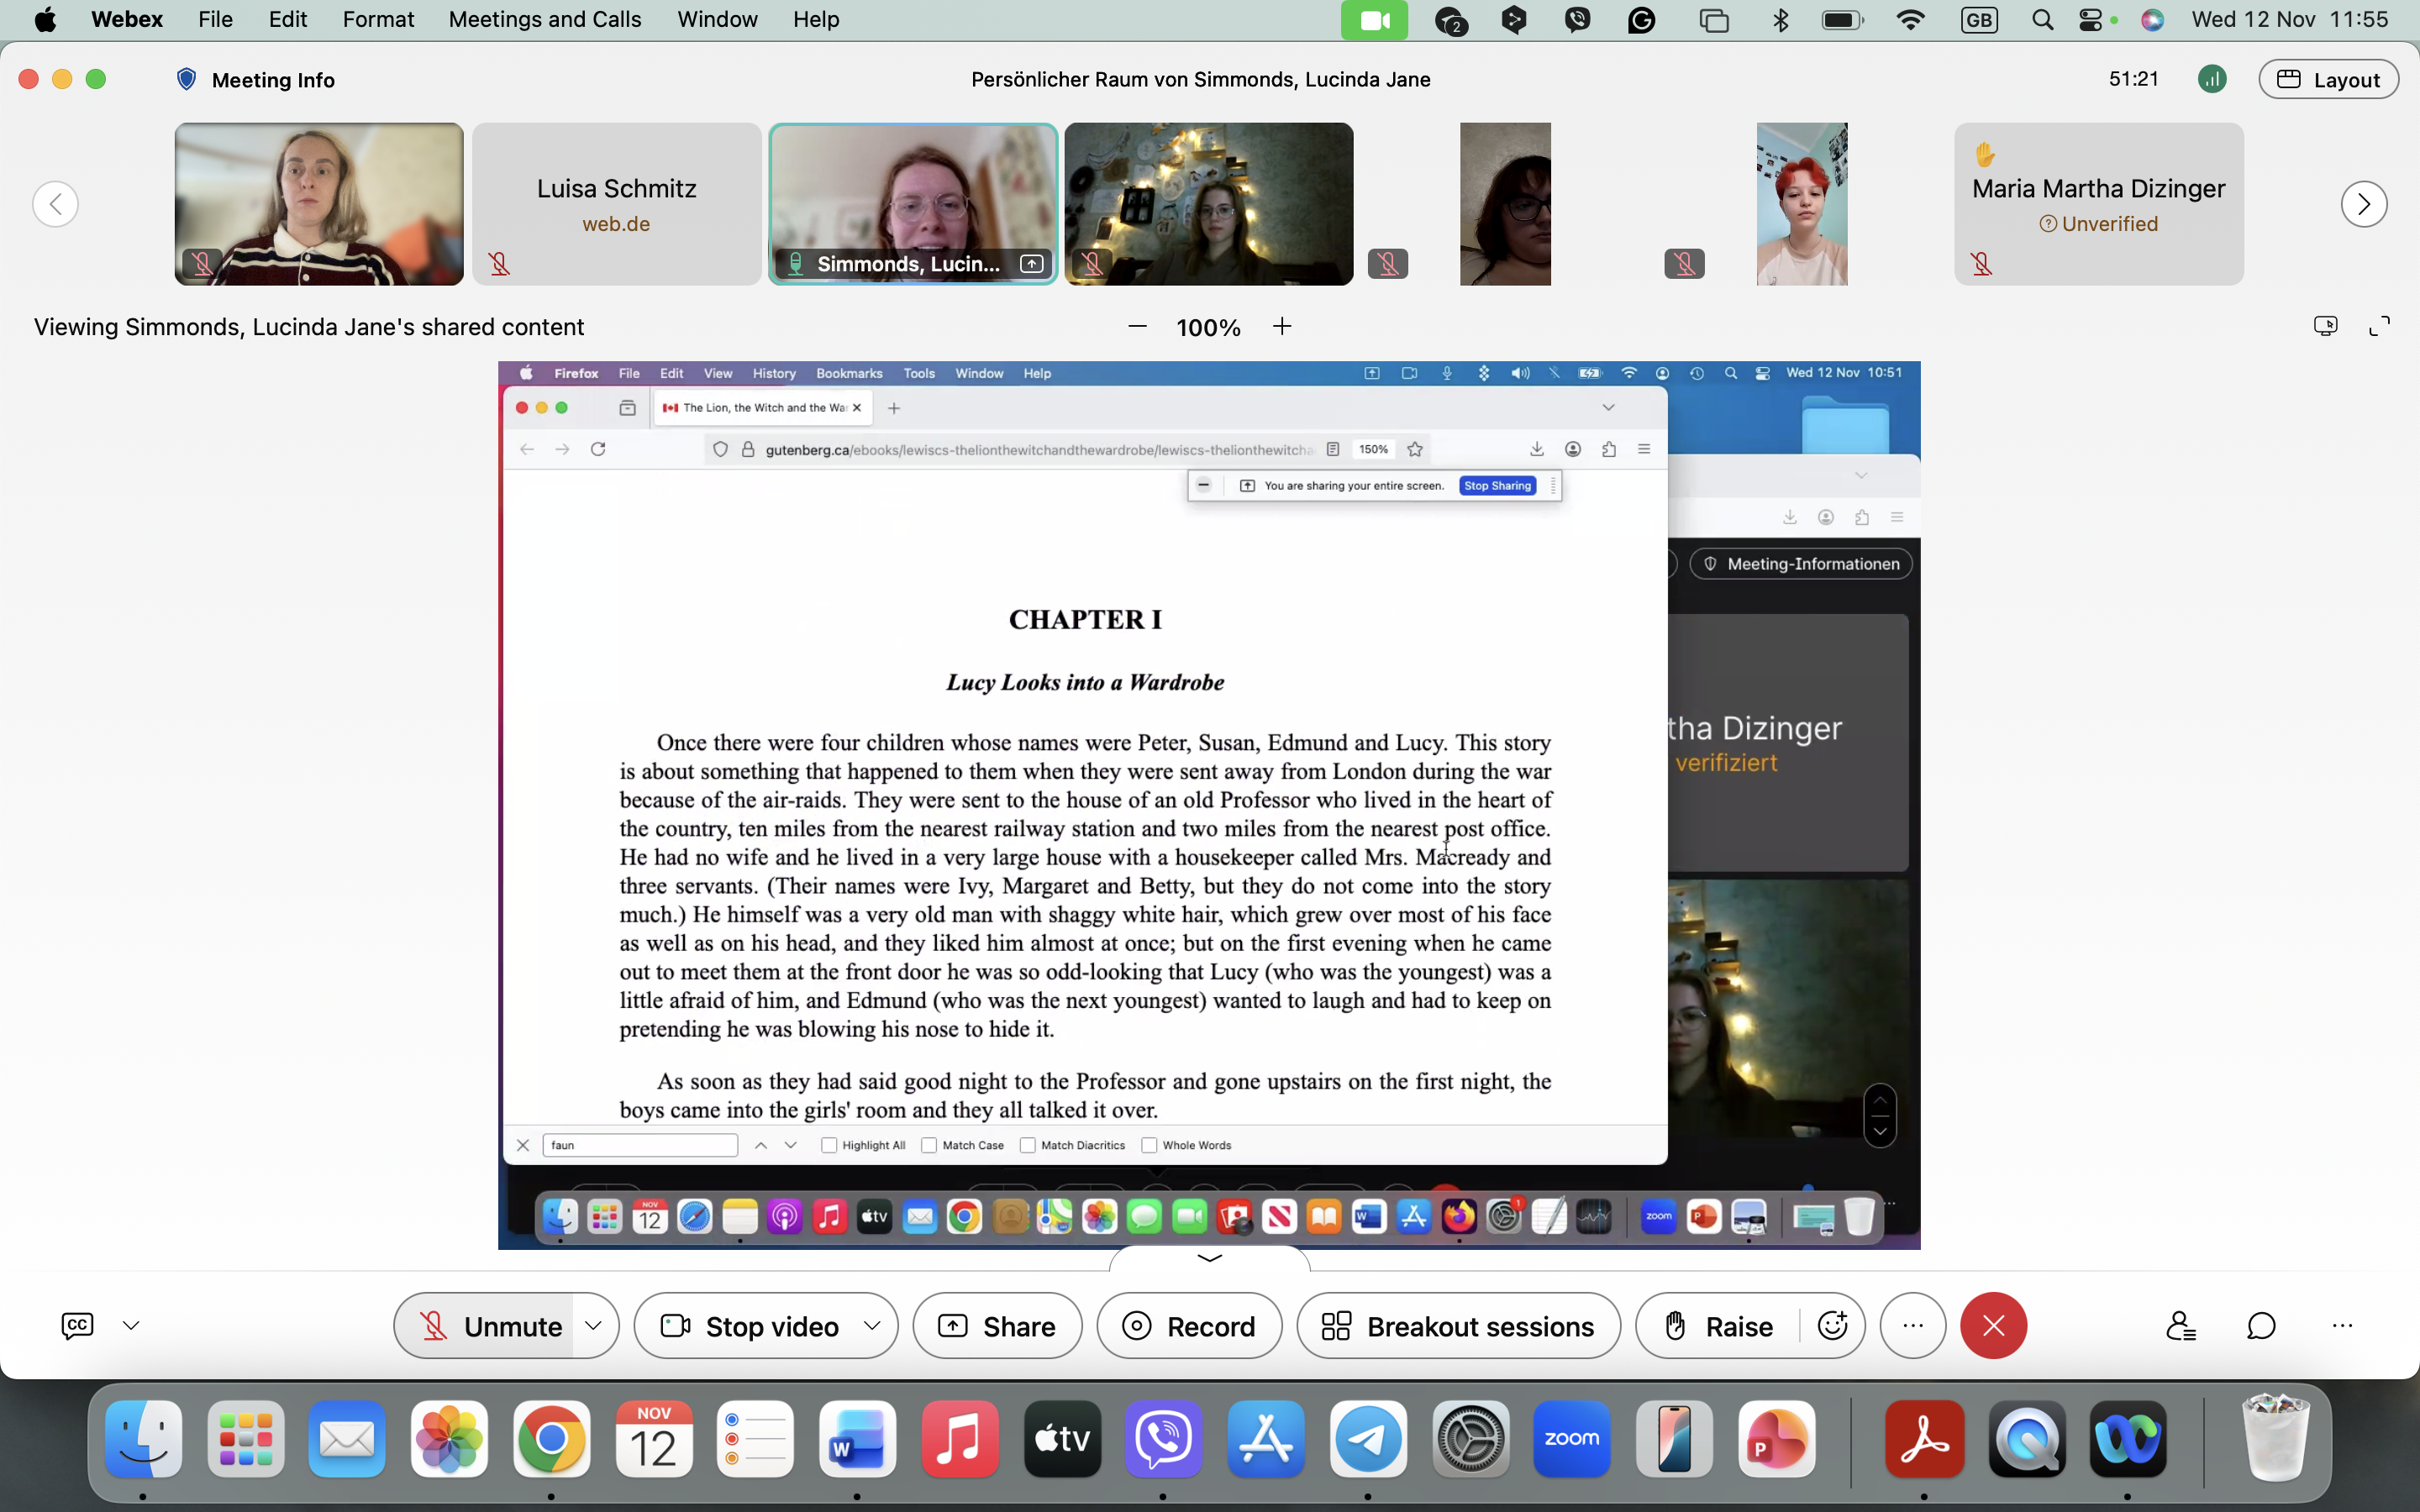
Task: Expand audio options arrow beside Unmute
Action: coord(594,1326)
